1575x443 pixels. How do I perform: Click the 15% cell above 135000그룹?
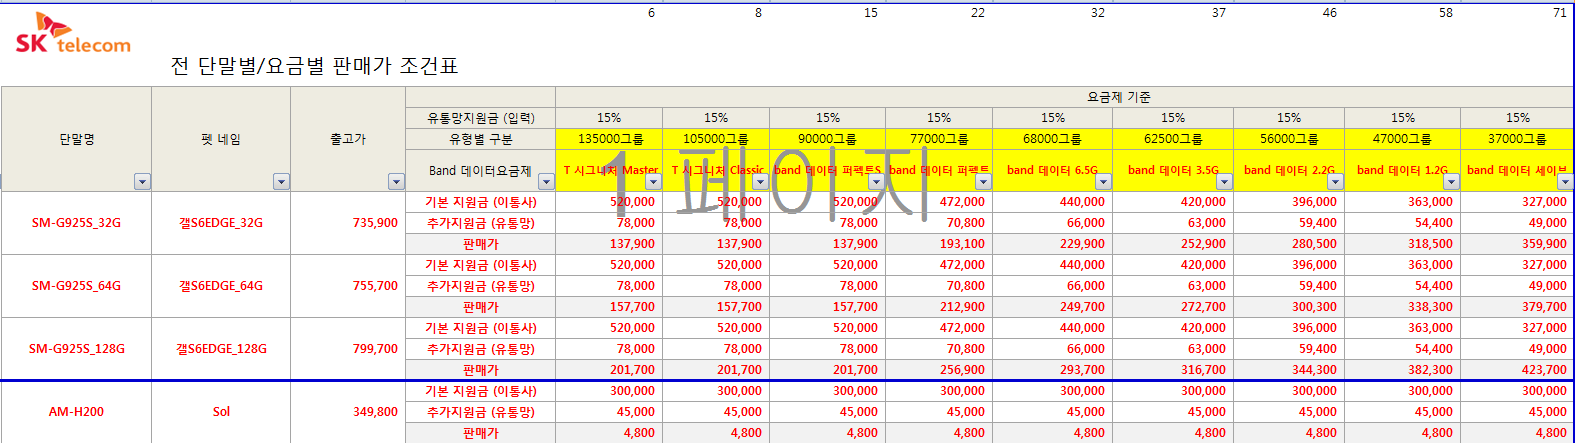[x=609, y=118]
